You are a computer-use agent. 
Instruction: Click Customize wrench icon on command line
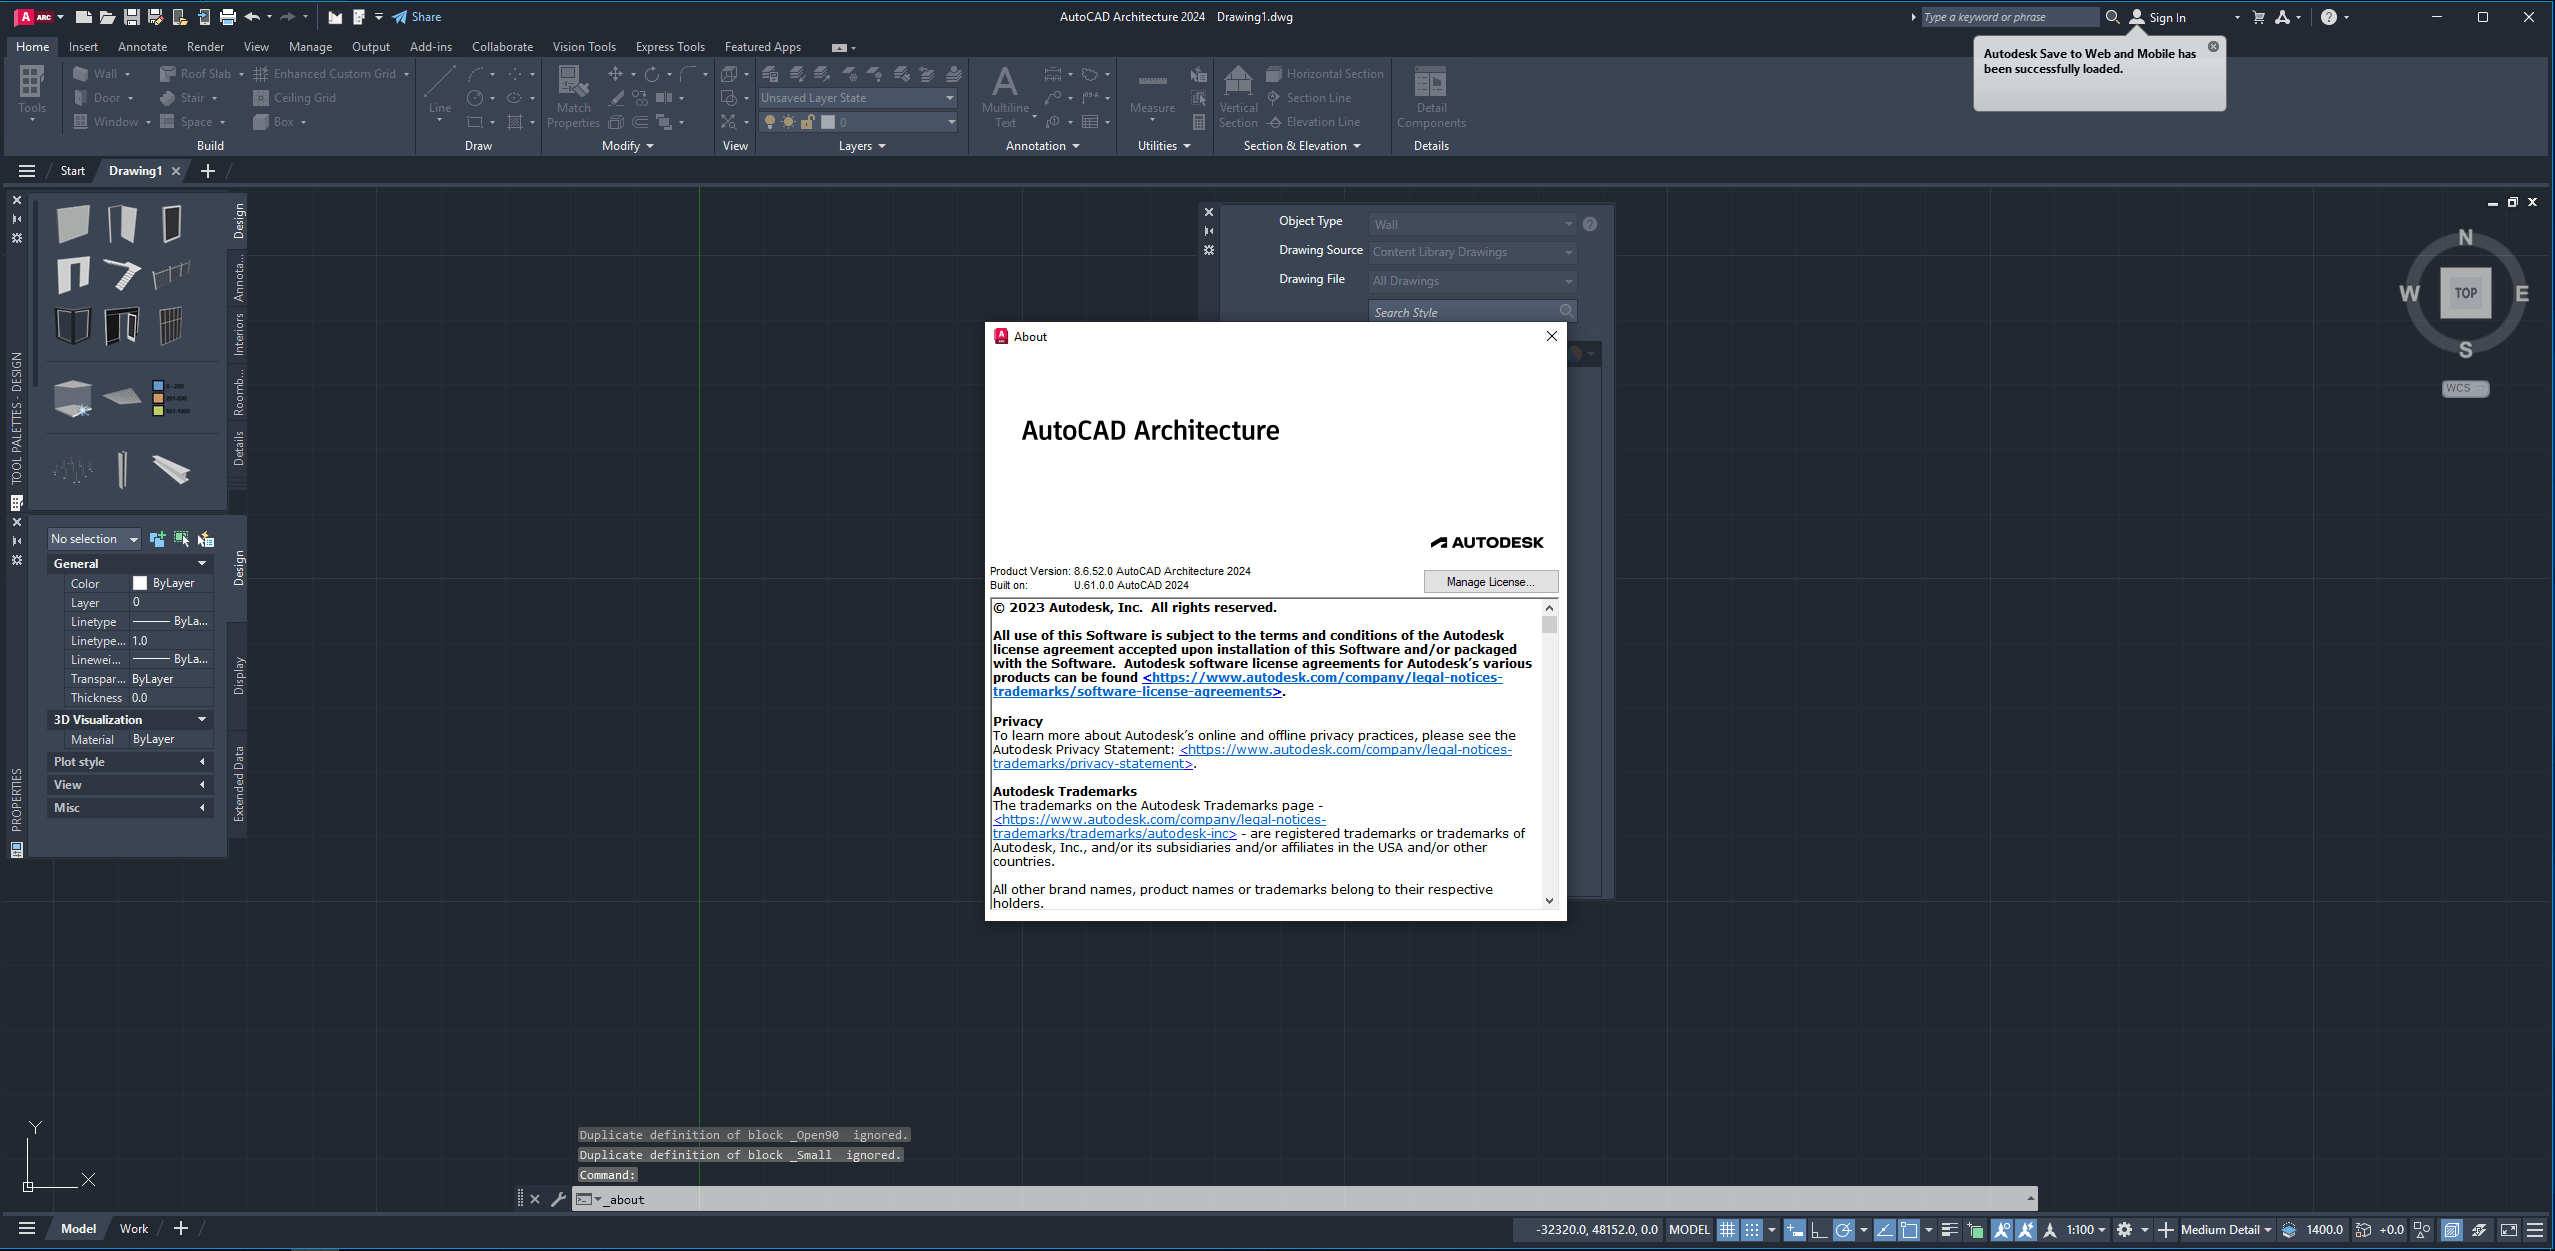click(x=558, y=1199)
